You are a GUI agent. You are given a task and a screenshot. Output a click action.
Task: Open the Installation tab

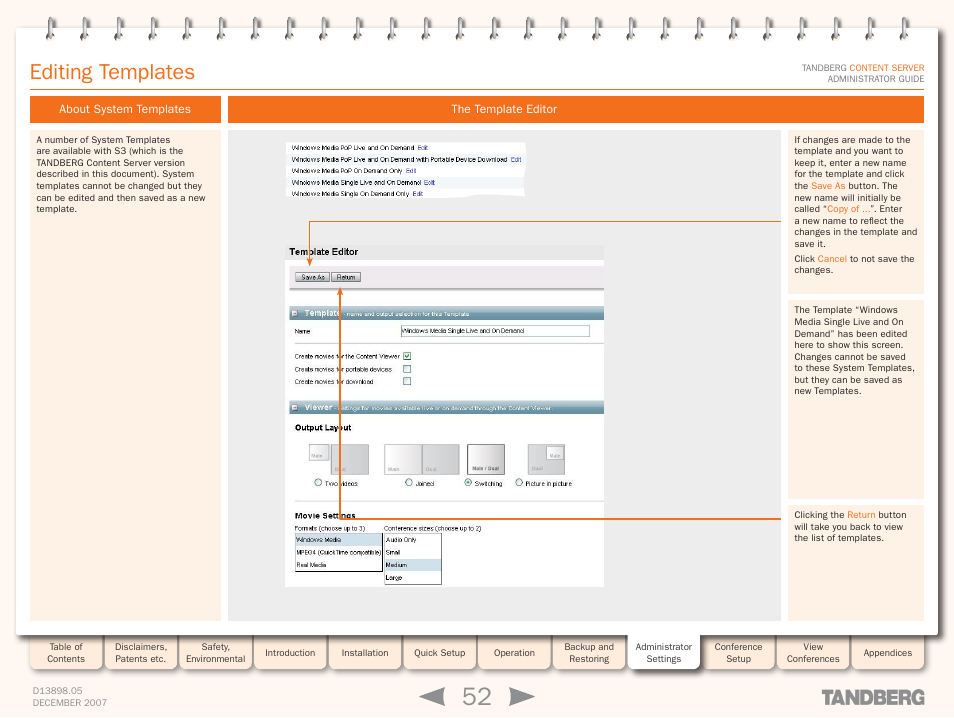tap(365, 653)
